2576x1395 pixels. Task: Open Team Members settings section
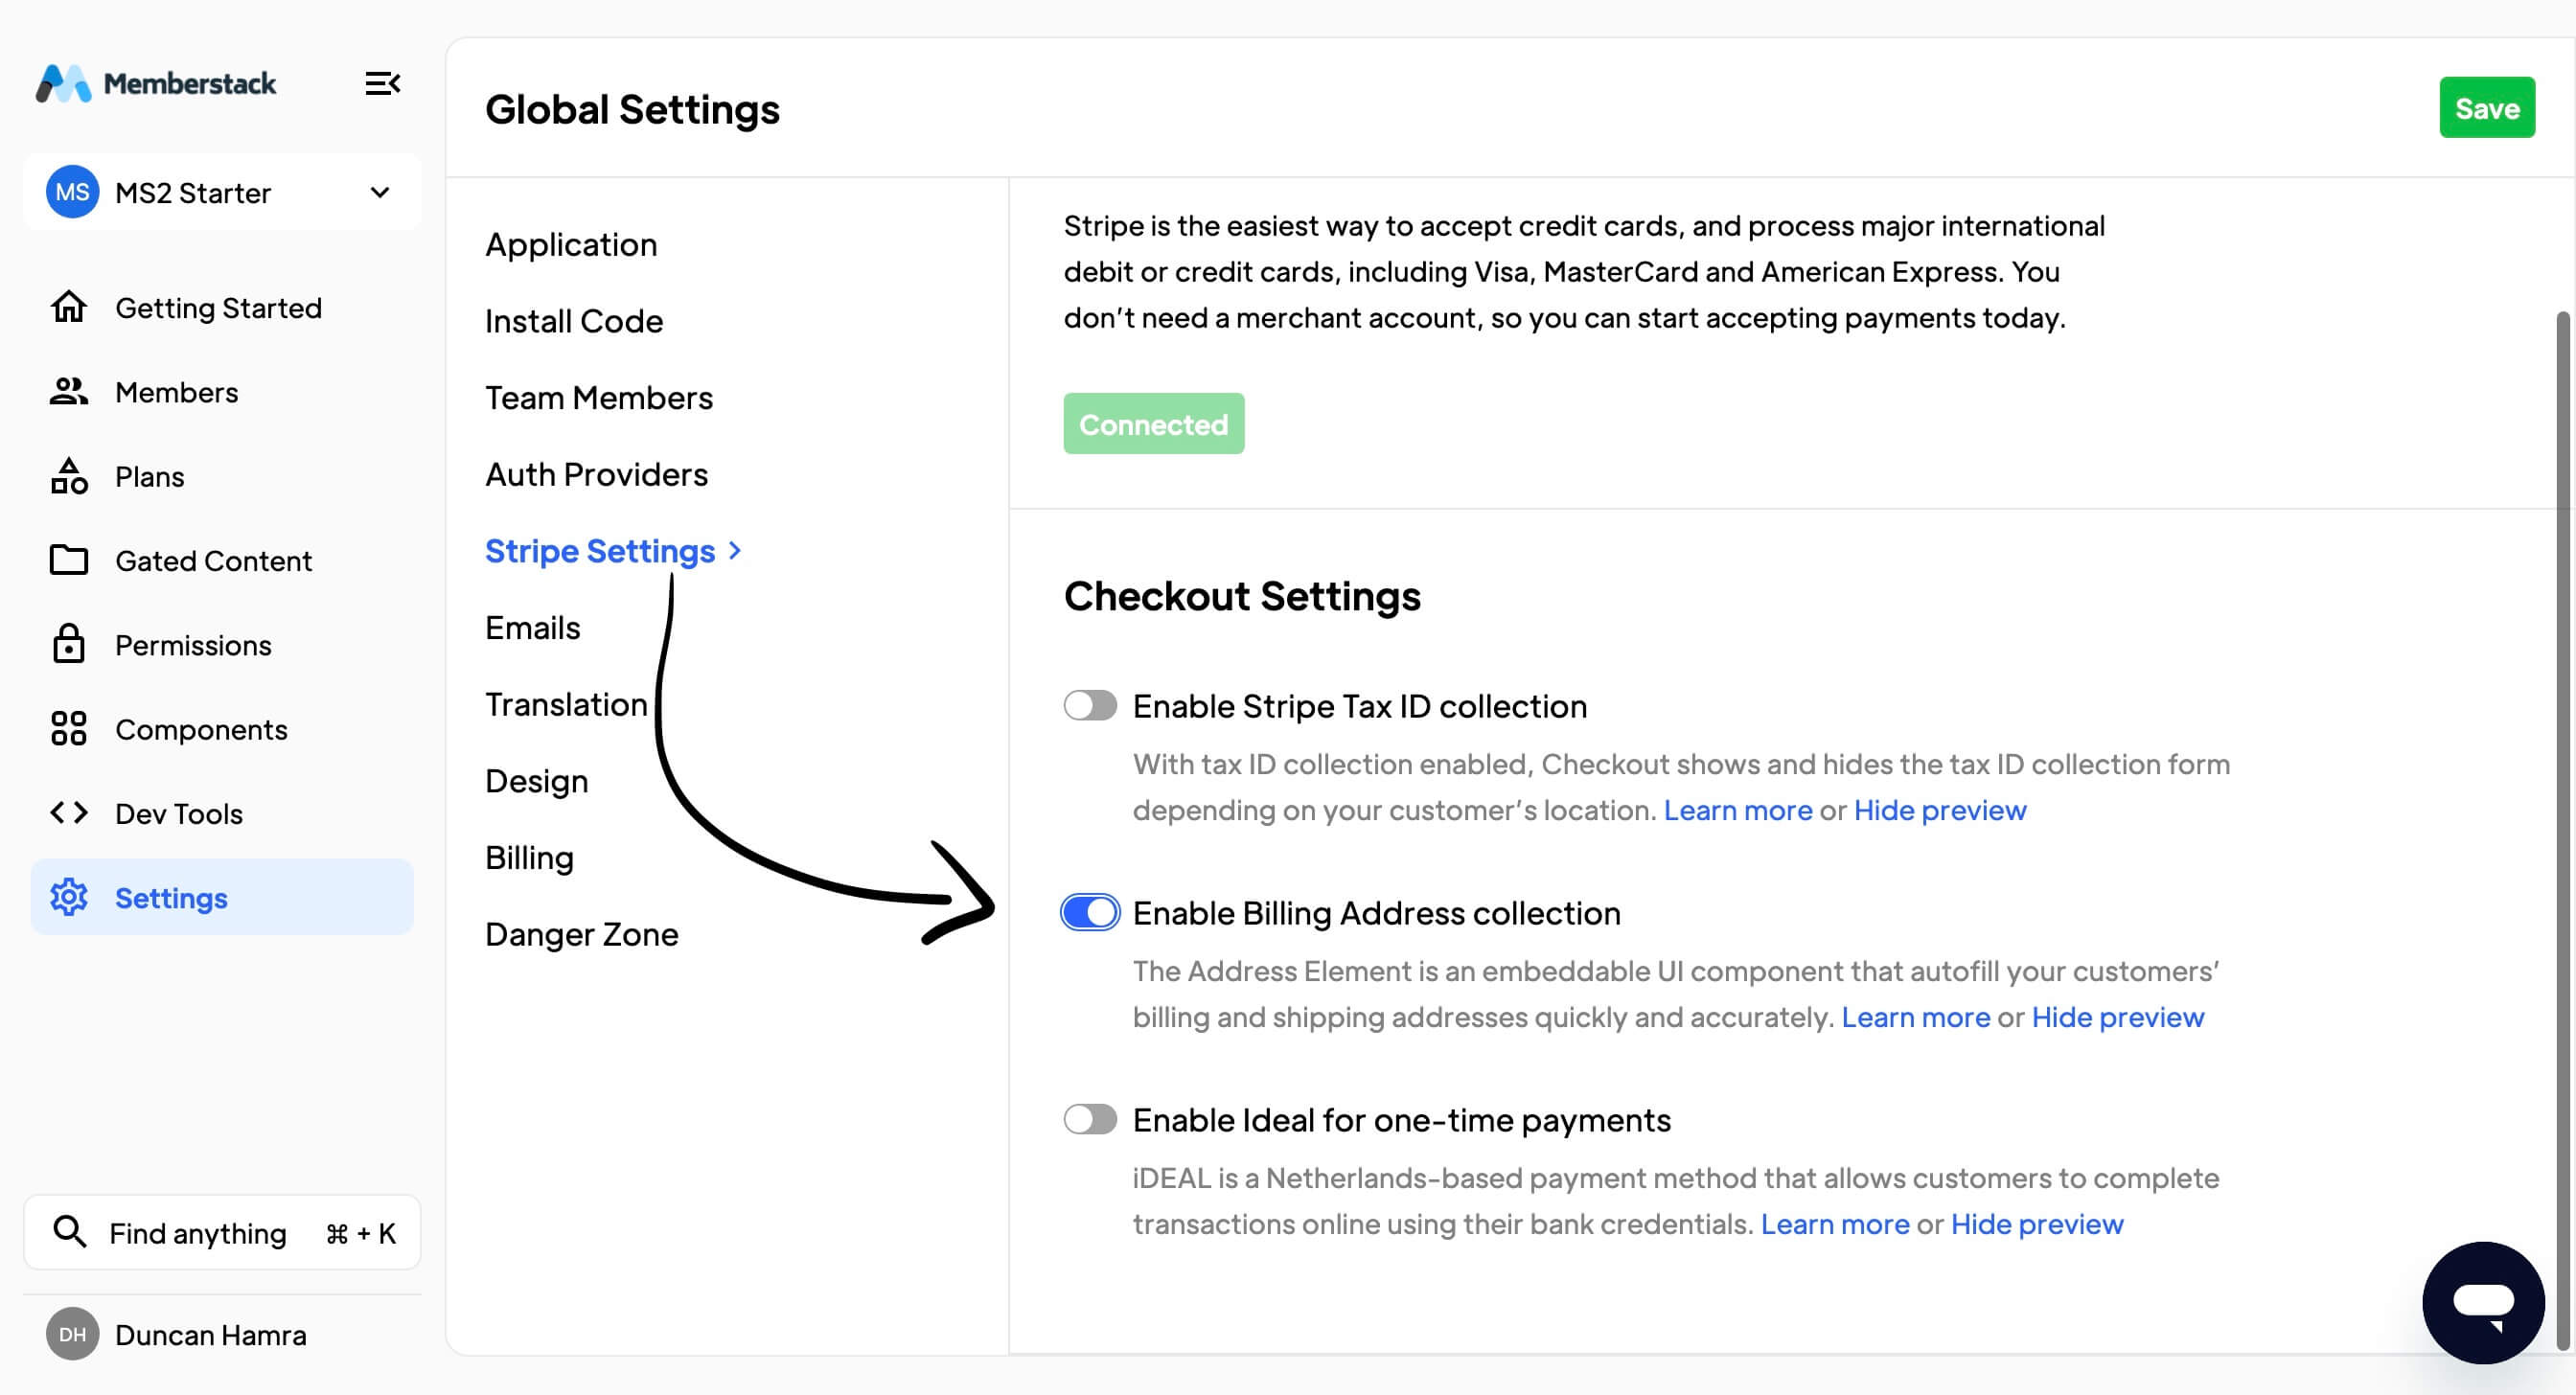(x=599, y=398)
